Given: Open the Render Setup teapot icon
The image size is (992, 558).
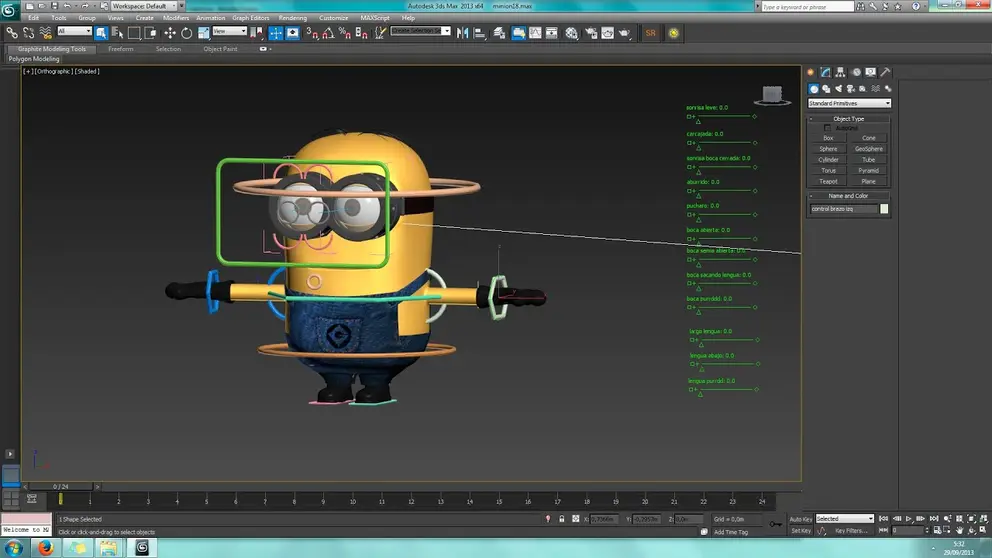Looking at the screenshot, I should coord(591,32).
